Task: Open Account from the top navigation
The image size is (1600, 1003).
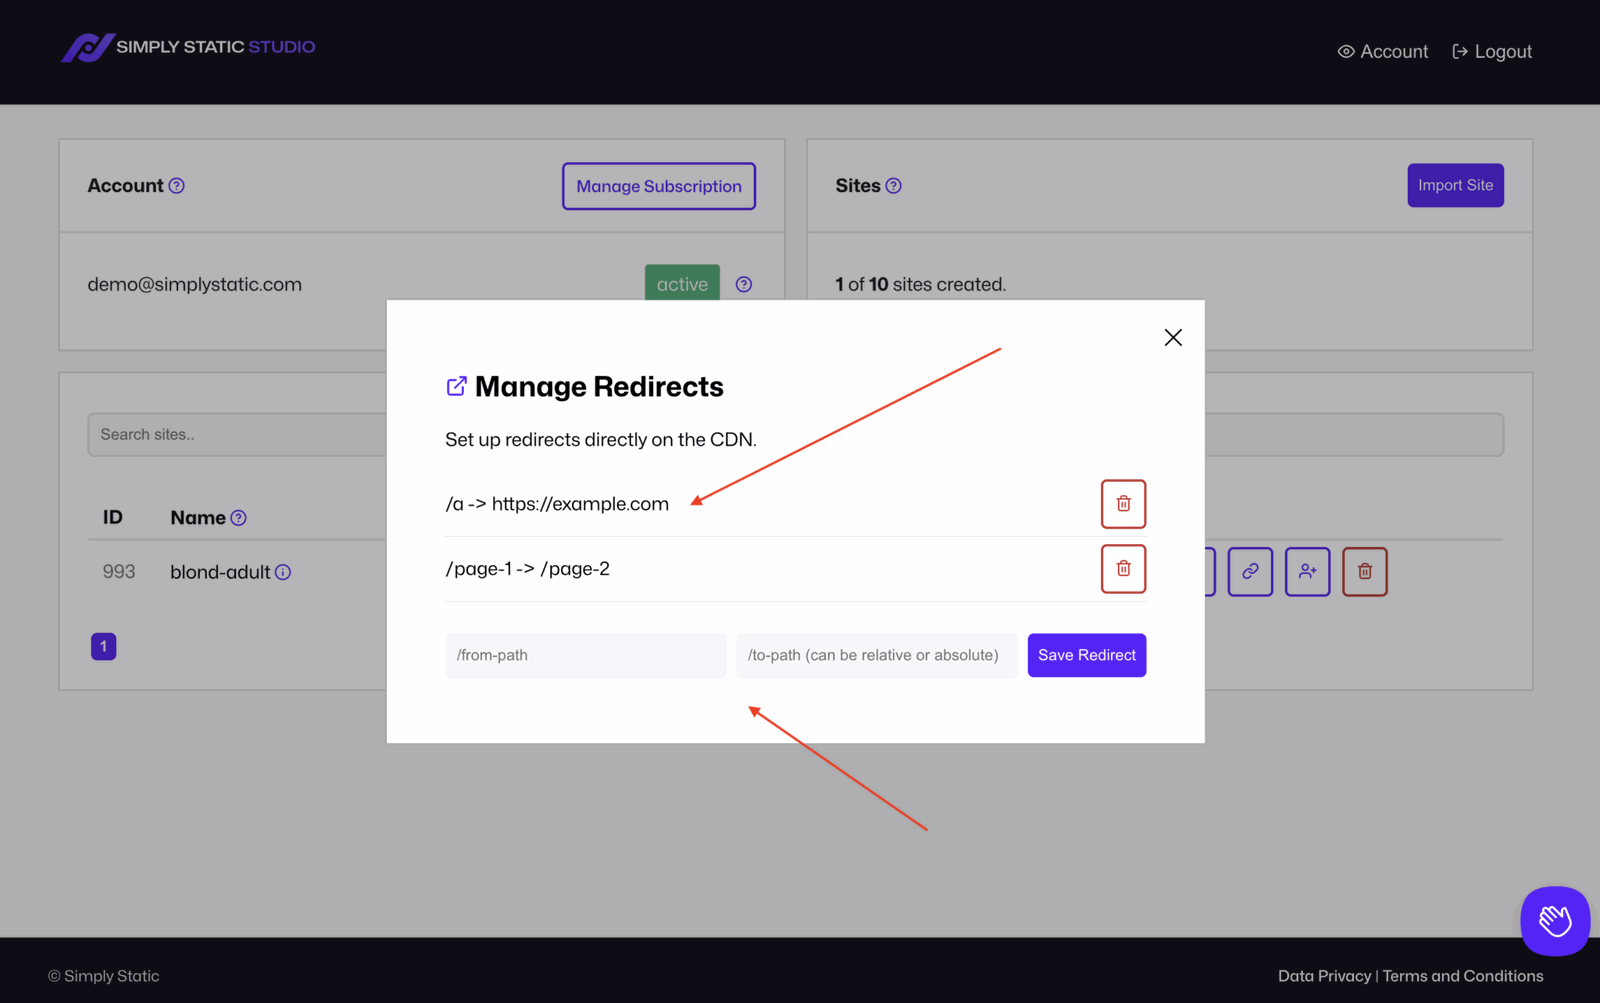Action: (1382, 51)
